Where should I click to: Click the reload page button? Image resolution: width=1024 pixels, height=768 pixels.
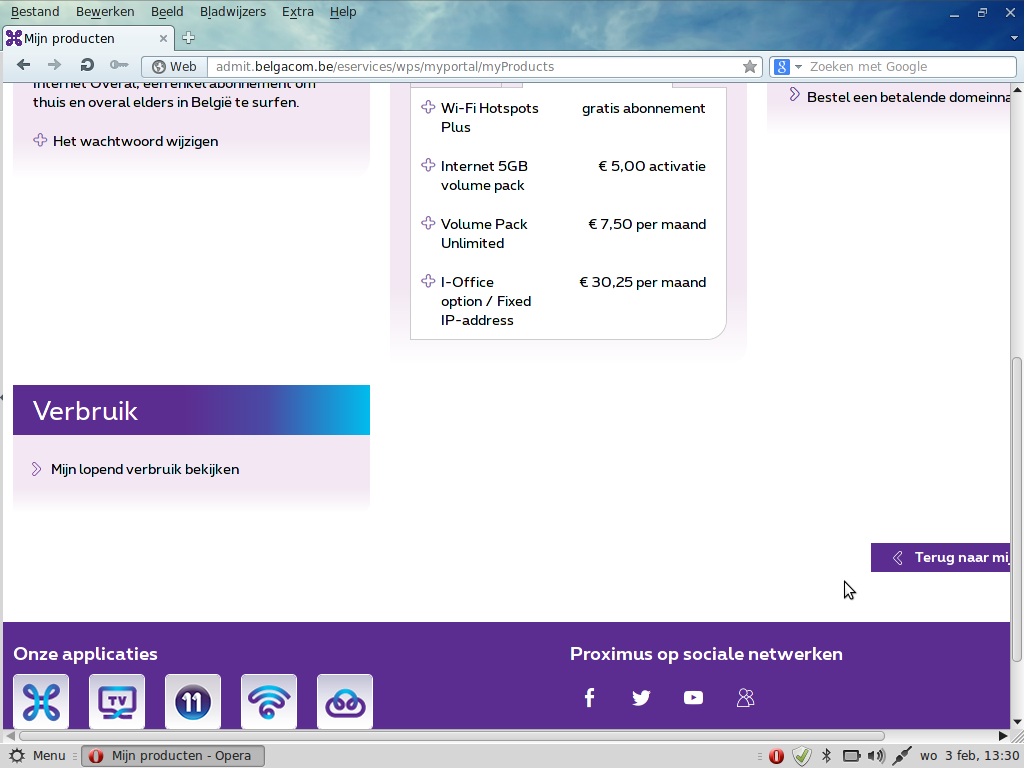[x=87, y=66]
